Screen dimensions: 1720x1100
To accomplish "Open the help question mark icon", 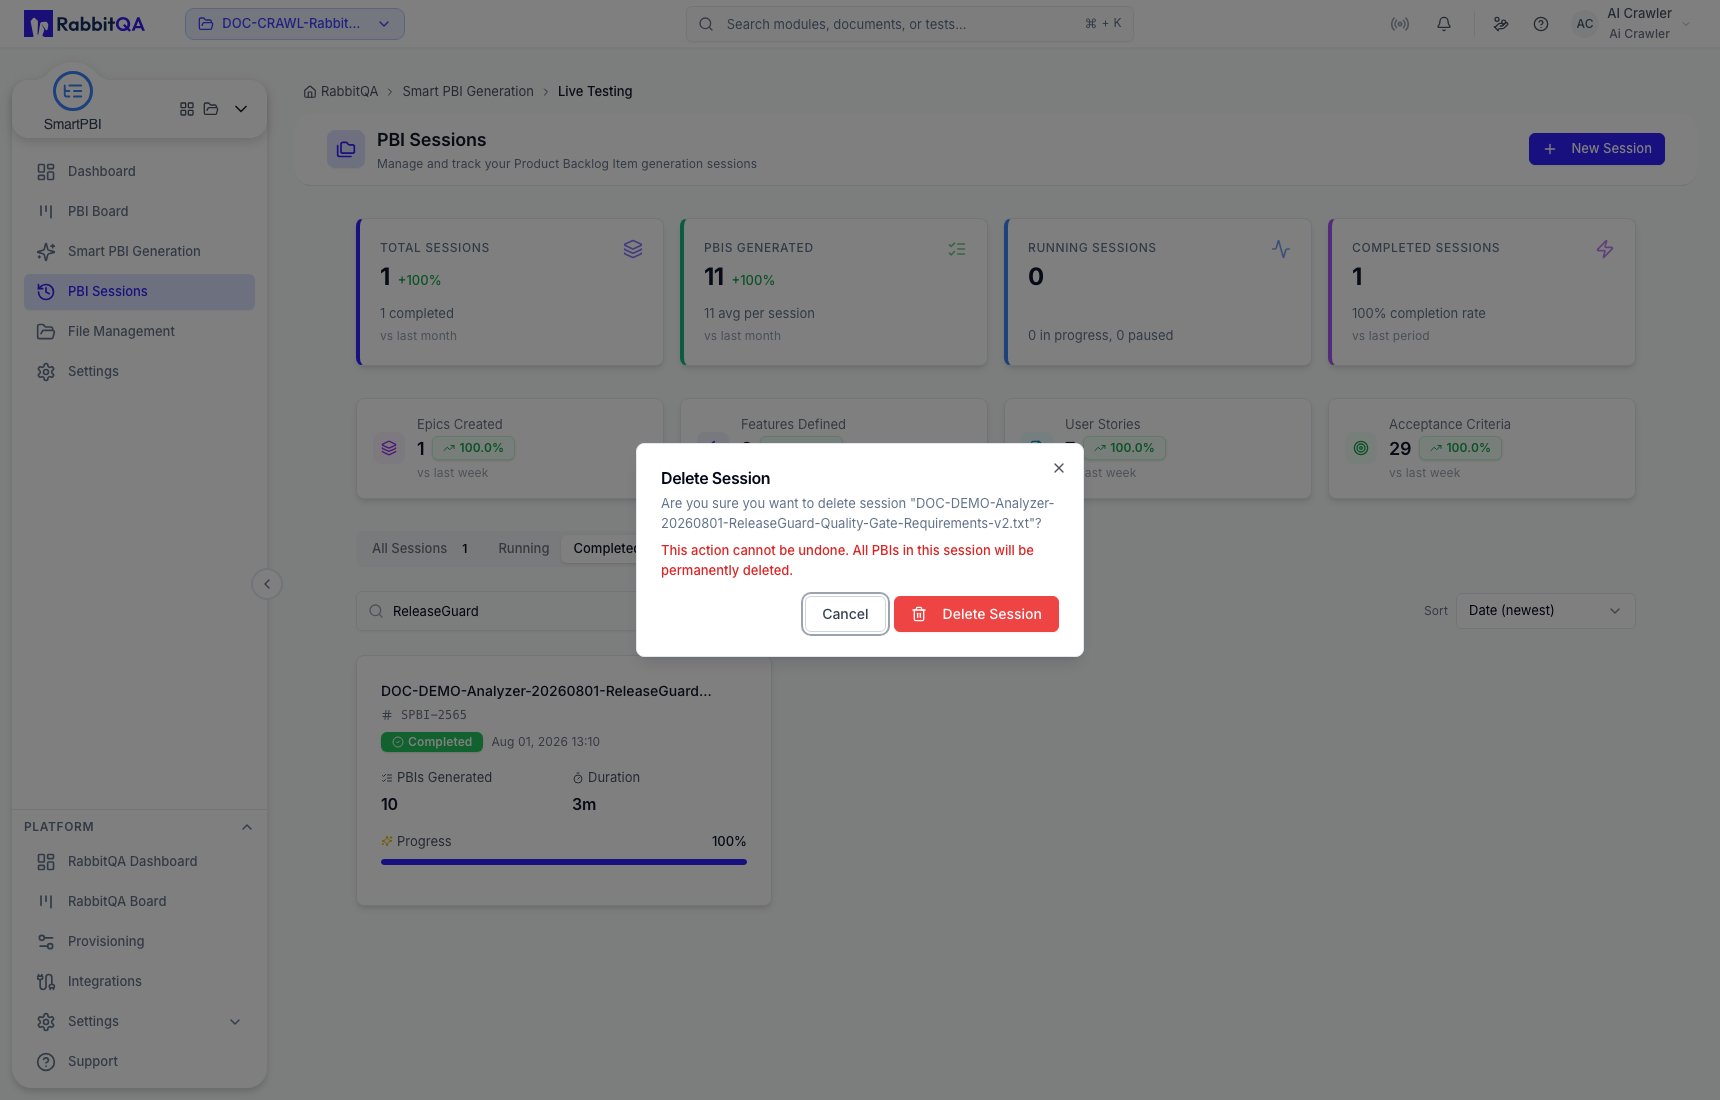I will (x=1541, y=24).
